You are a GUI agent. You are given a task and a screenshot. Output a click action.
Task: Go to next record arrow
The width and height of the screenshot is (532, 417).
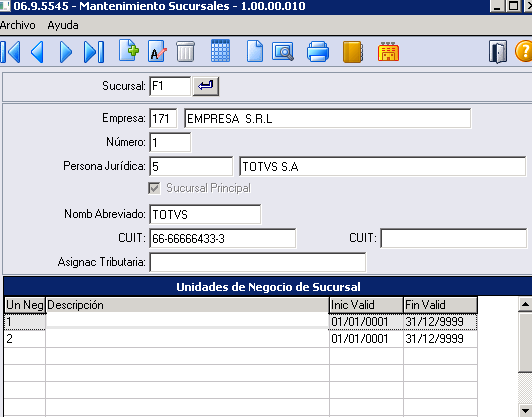pos(65,52)
